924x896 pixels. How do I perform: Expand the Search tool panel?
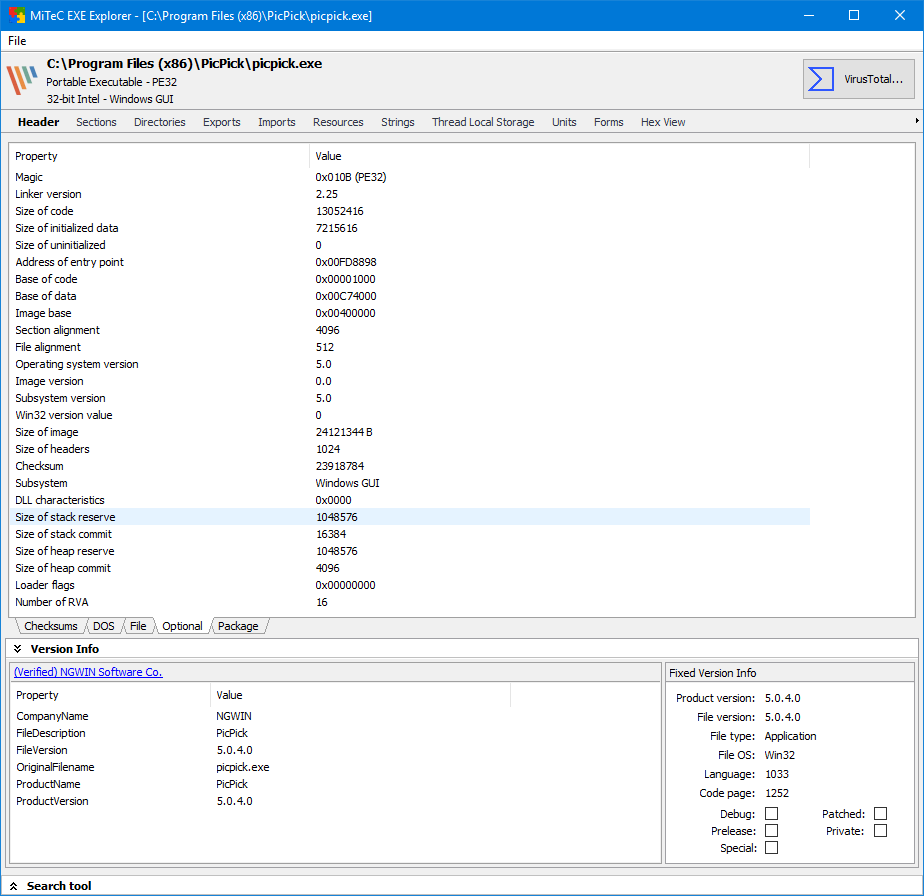[14, 886]
